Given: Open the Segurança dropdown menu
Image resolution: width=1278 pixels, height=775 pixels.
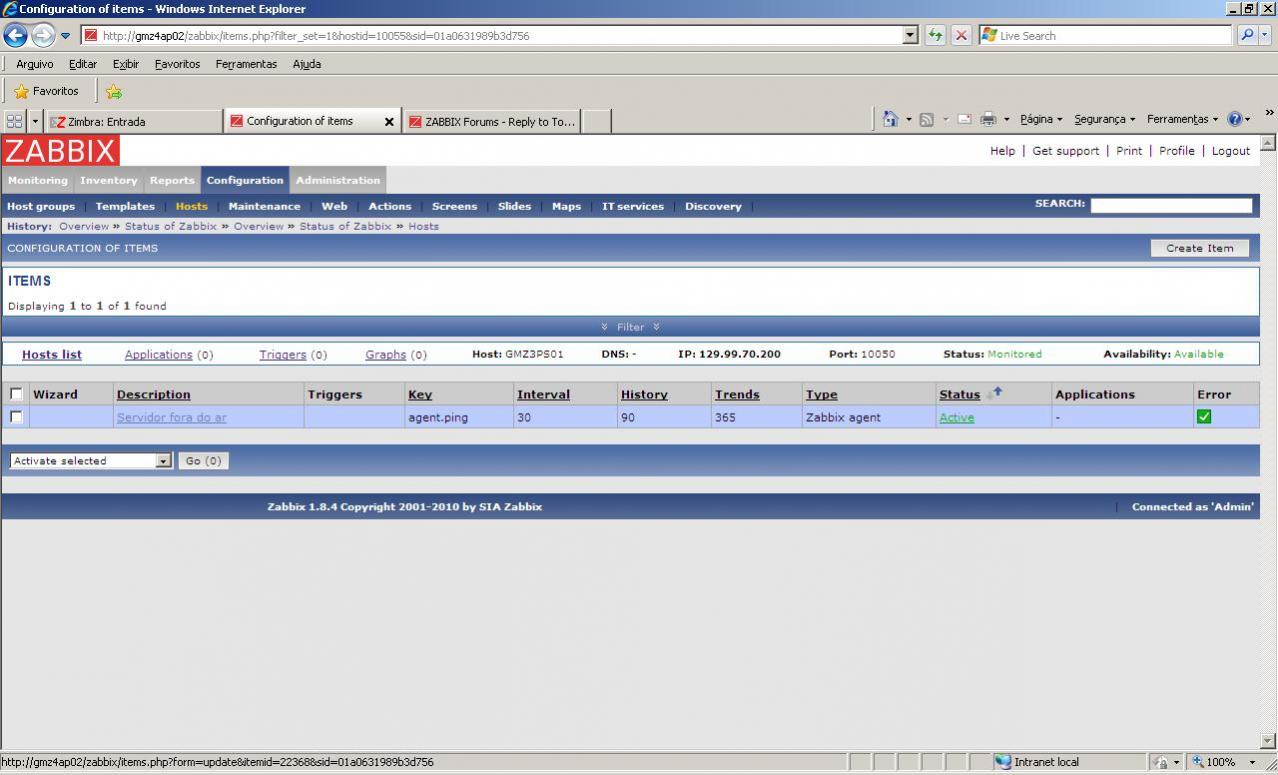Looking at the screenshot, I should (x=1104, y=119).
